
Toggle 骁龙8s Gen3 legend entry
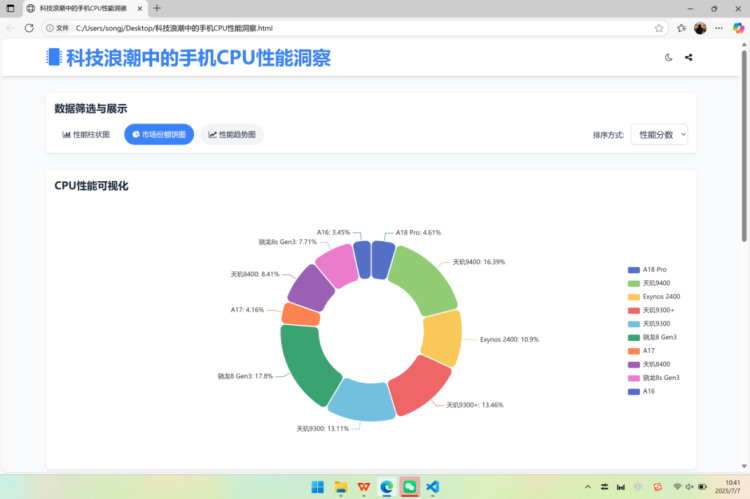tap(654, 378)
